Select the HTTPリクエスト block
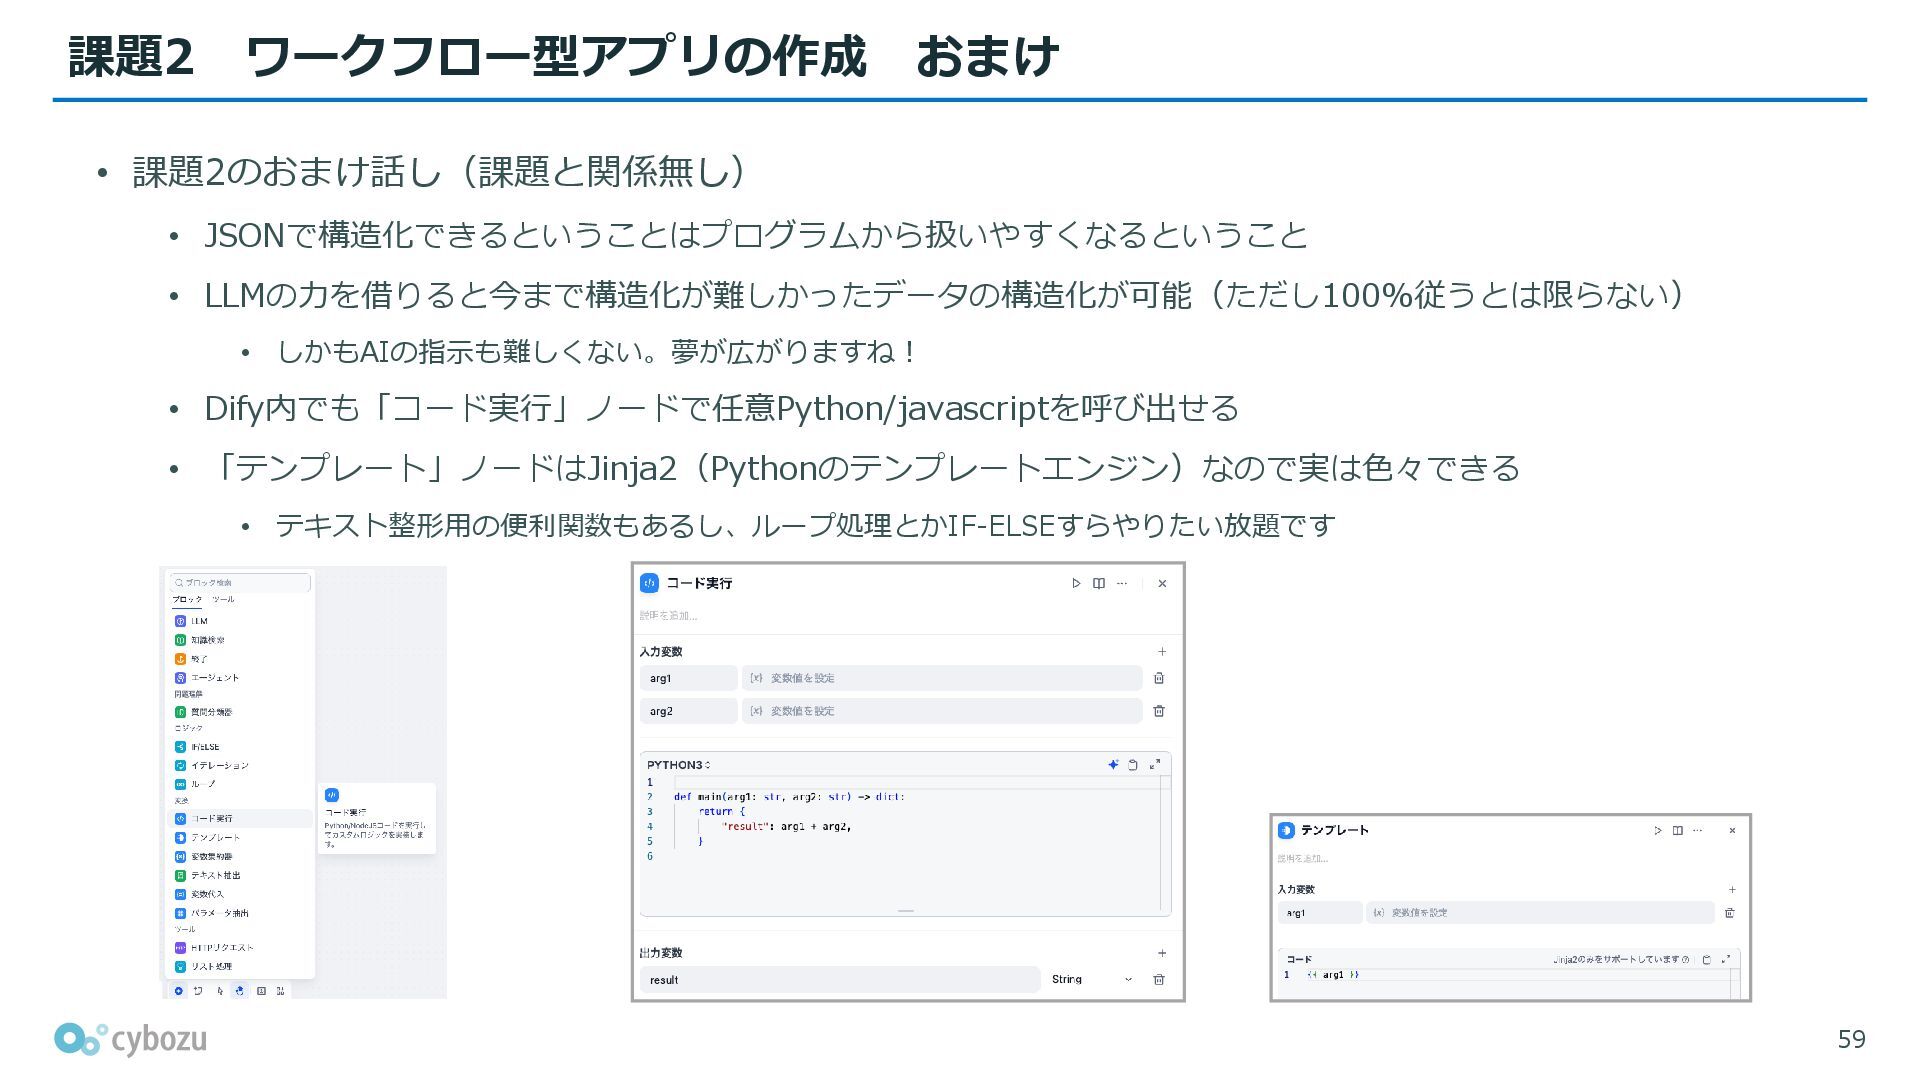 point(241,948)
